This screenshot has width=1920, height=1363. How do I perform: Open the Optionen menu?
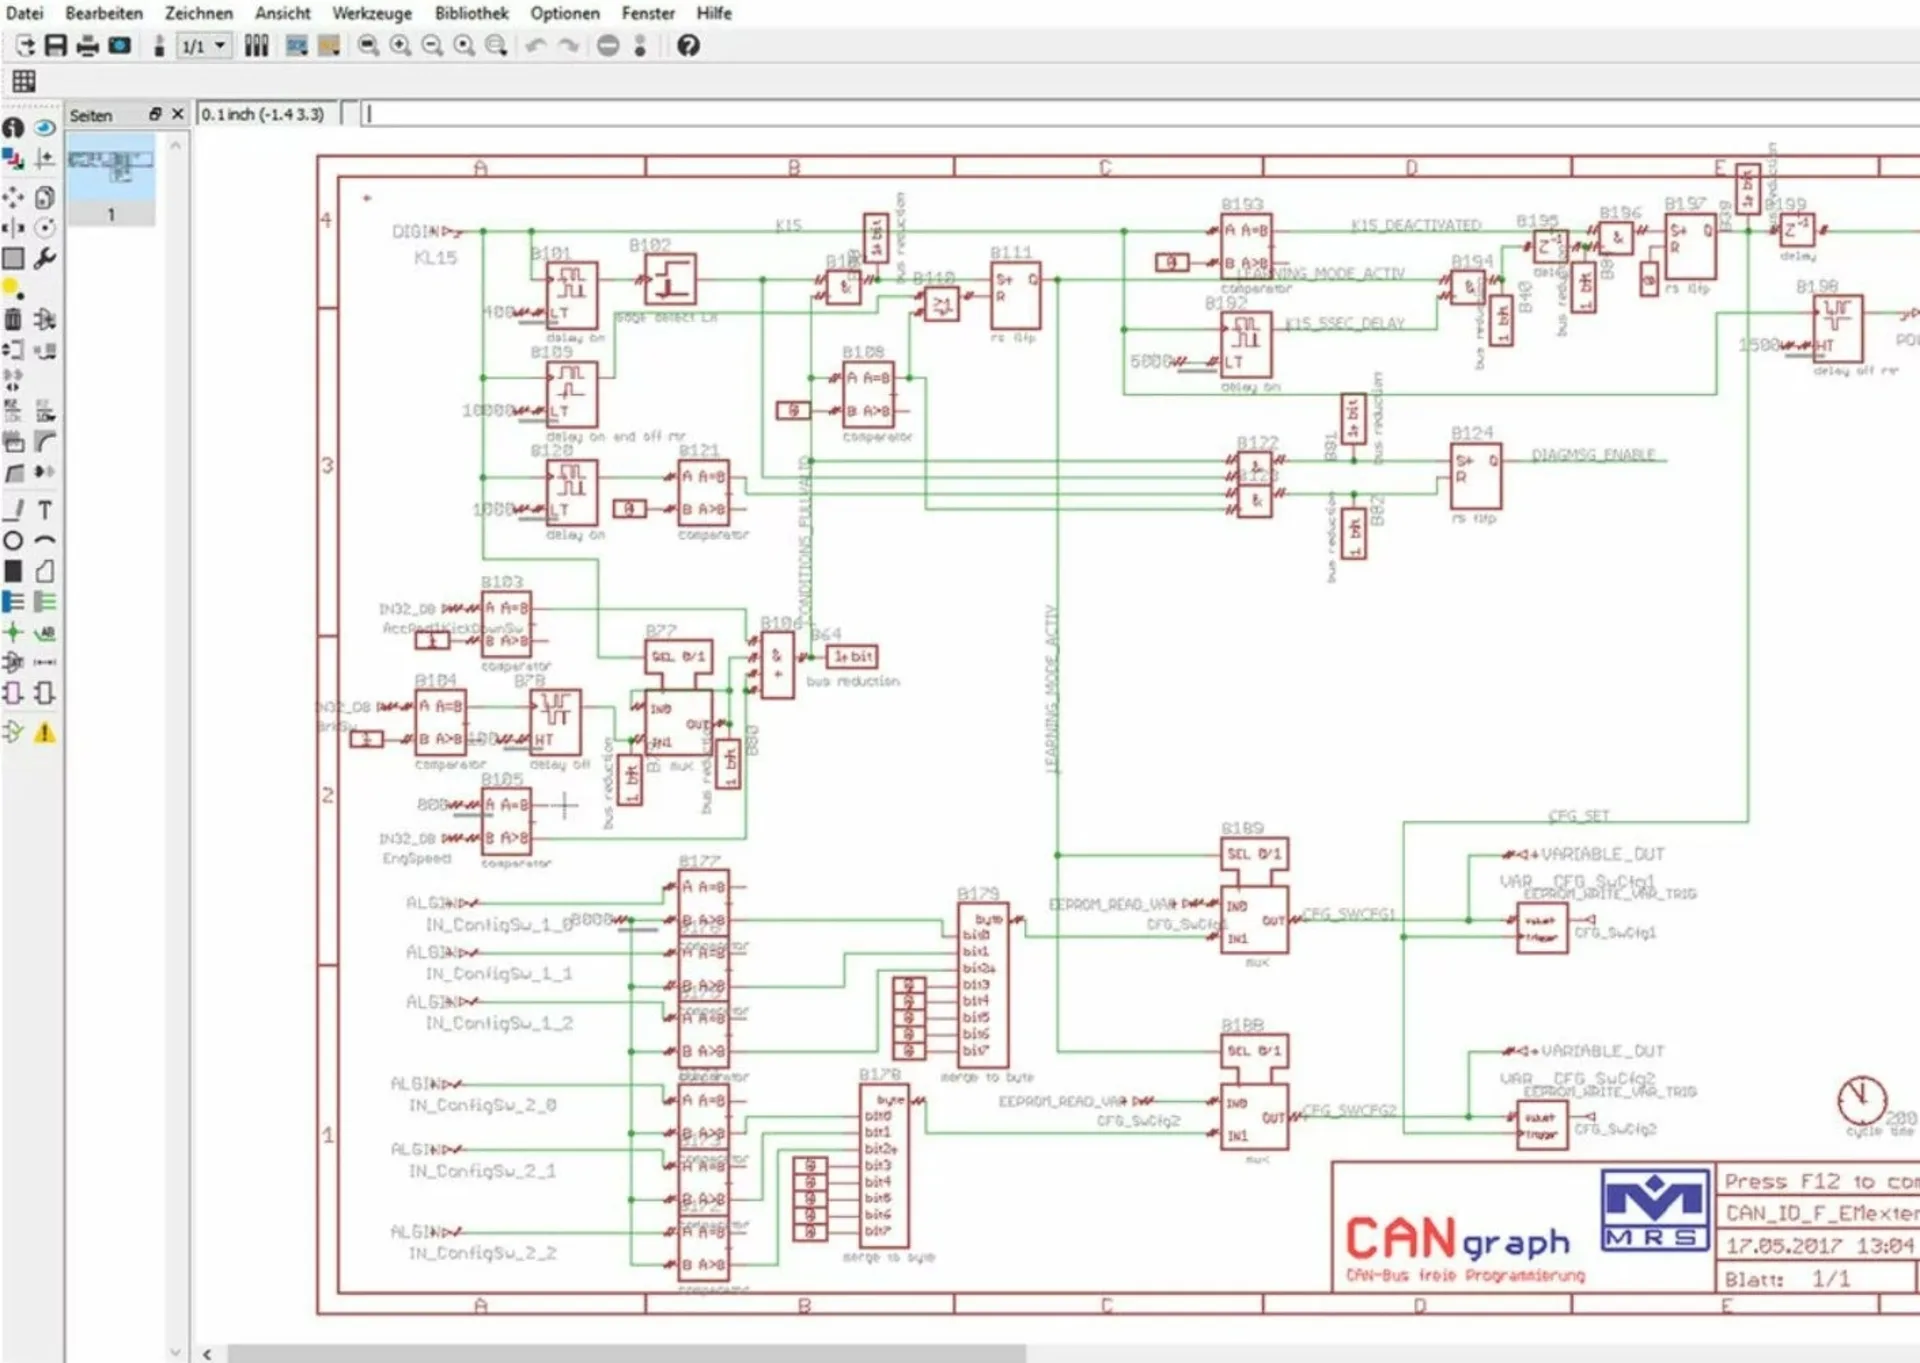click(565, 13)
